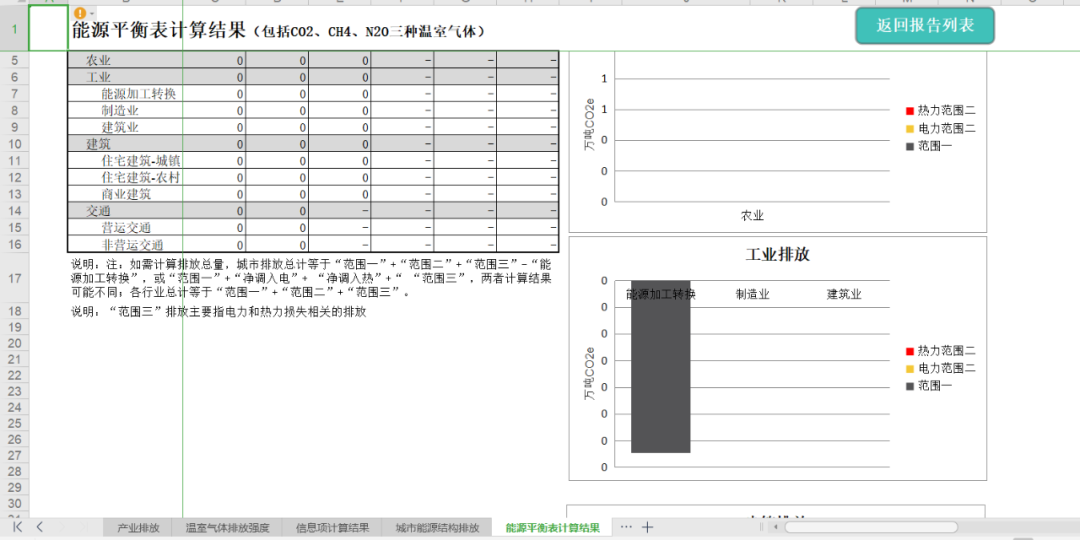Switch to the 温室气体排放强度 sheet tab

[x=227, y=528]
